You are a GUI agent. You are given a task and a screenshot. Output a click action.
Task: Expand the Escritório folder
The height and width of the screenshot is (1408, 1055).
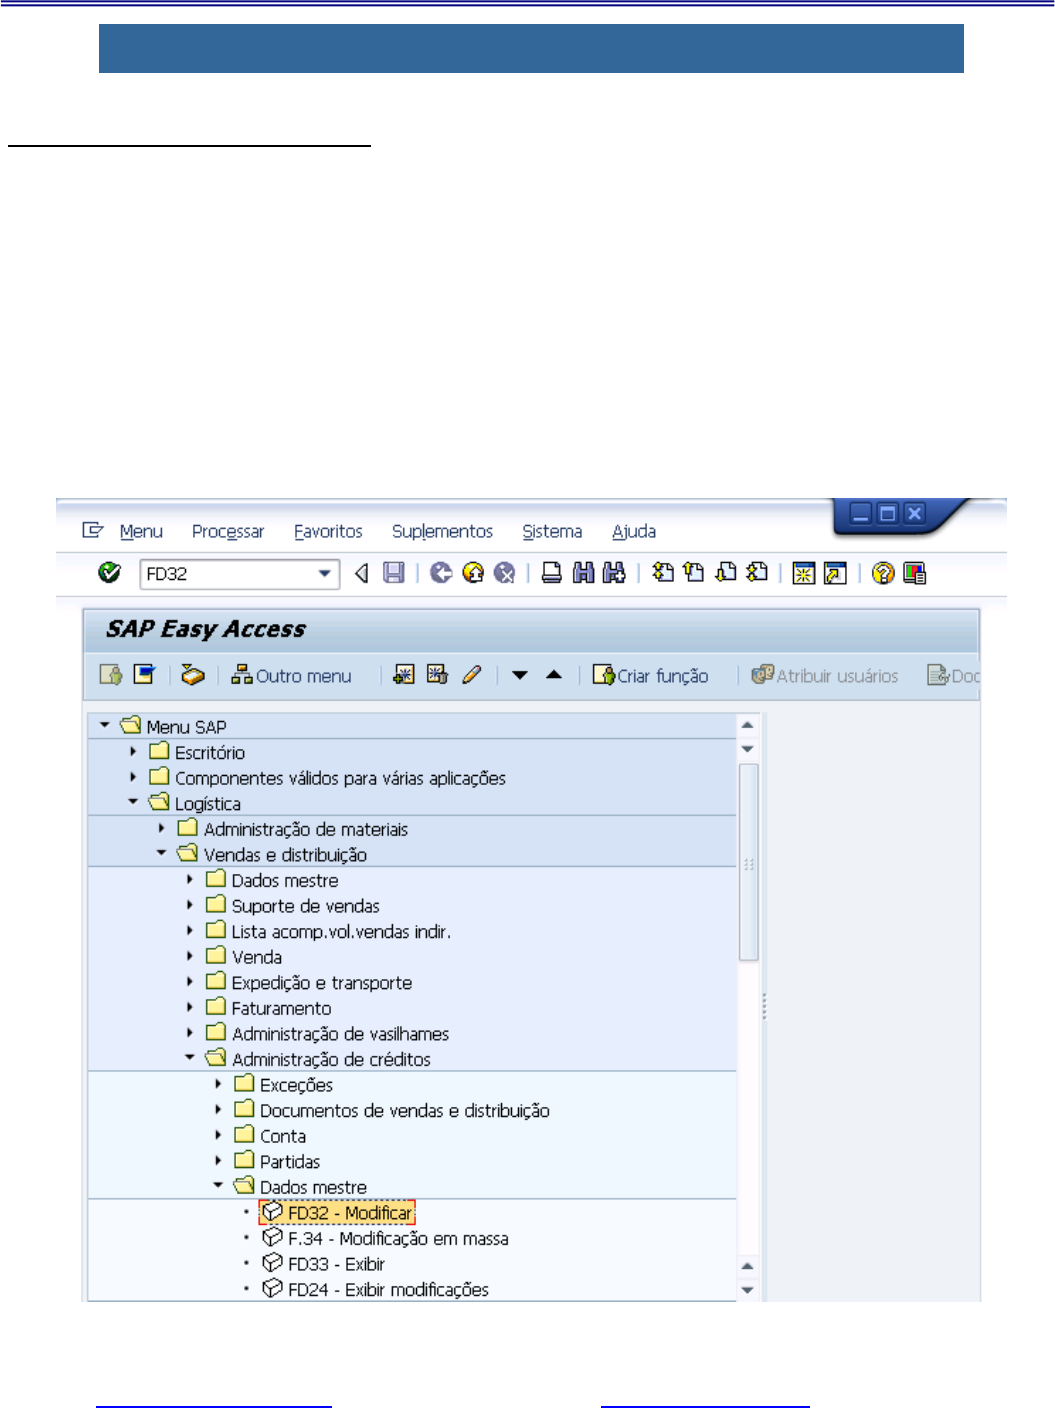pyautogui.click(x=133, y=751)
